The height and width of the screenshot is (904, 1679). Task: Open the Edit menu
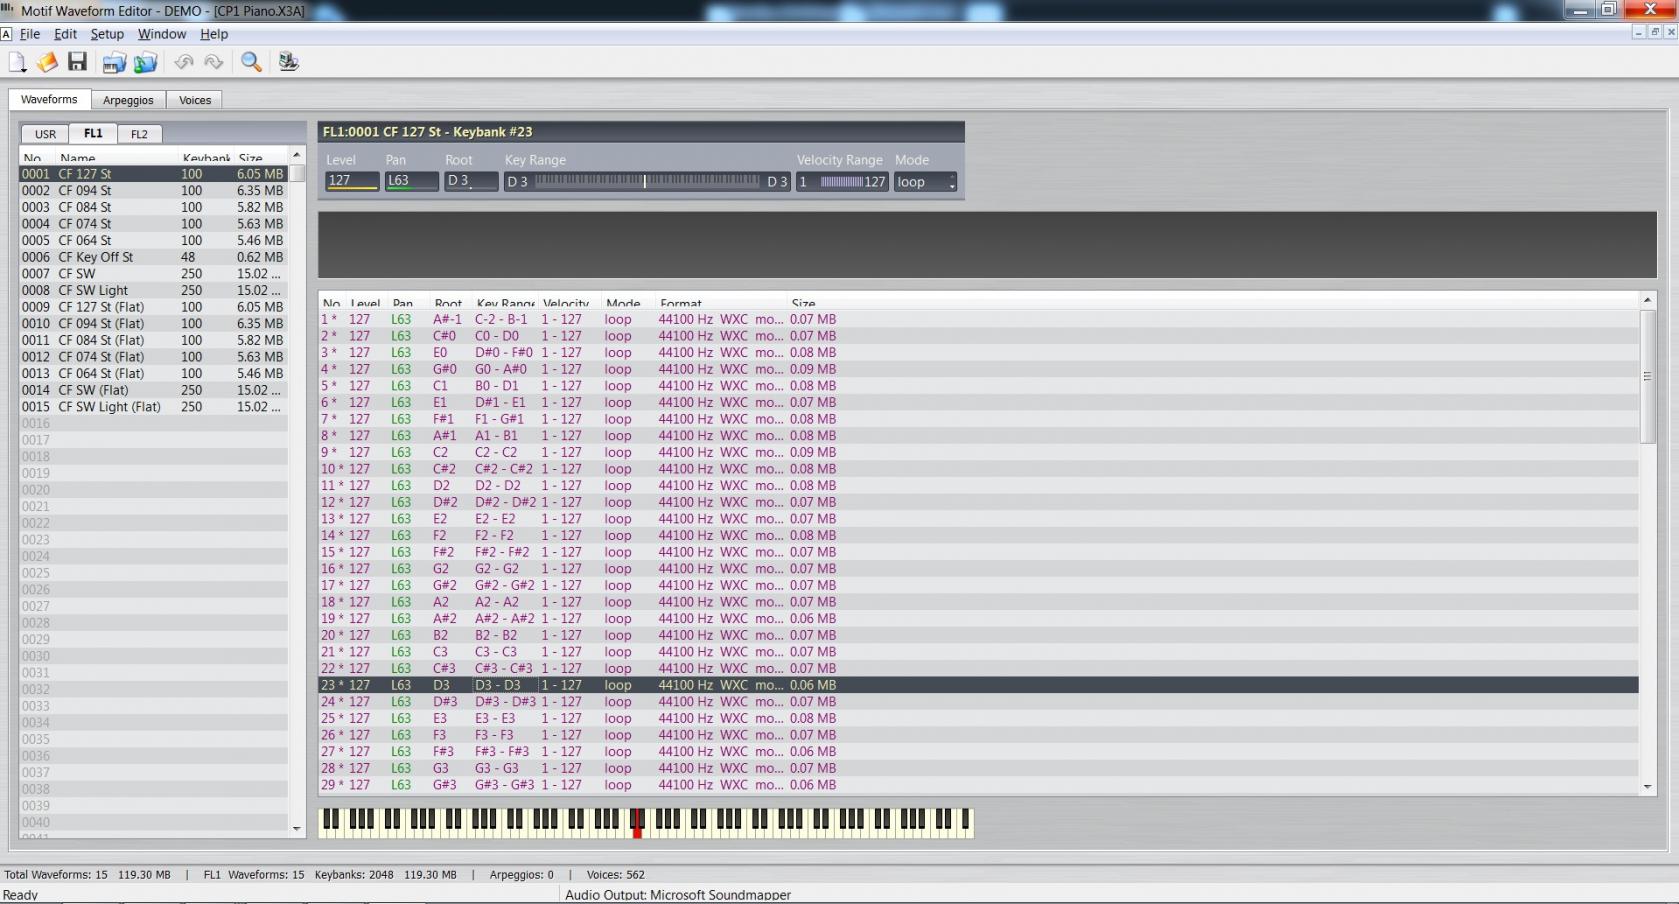[65, 34]
